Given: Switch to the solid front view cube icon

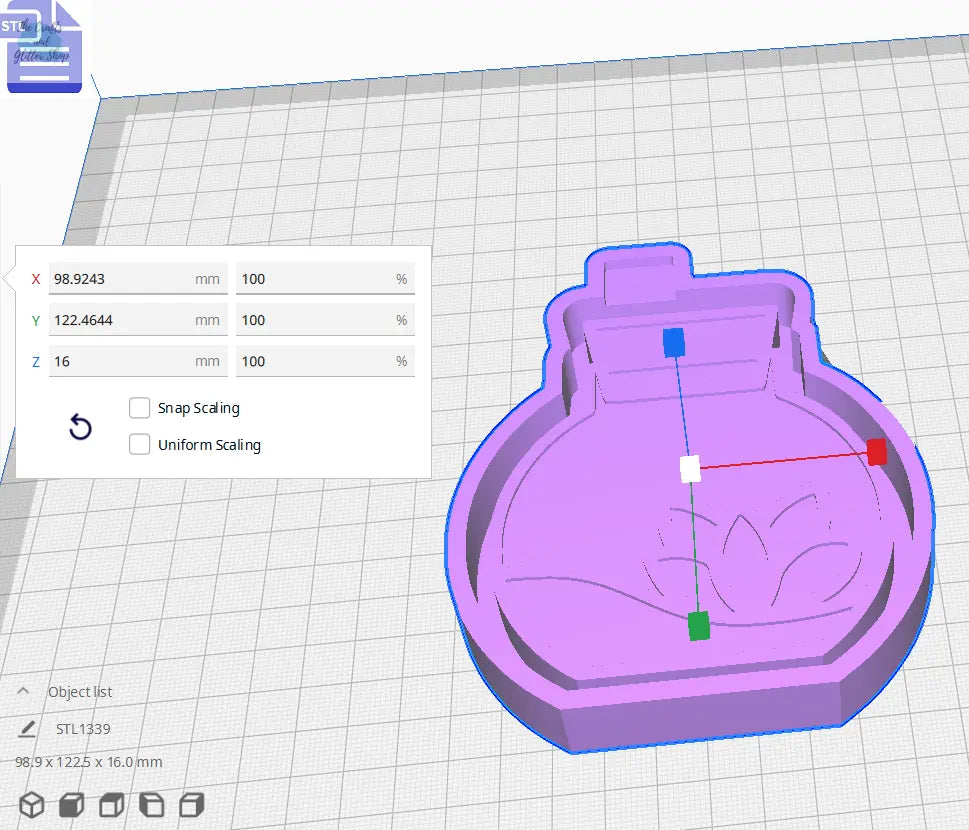Looking at the screenshot, I should coord(70,803).
